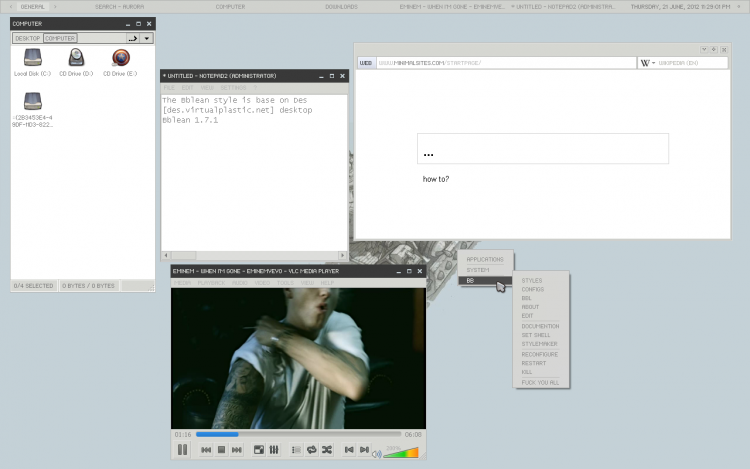This screenshot has width=750, height=469.
Task: Pause the video in VLC
Action: (x=183, y=450)
